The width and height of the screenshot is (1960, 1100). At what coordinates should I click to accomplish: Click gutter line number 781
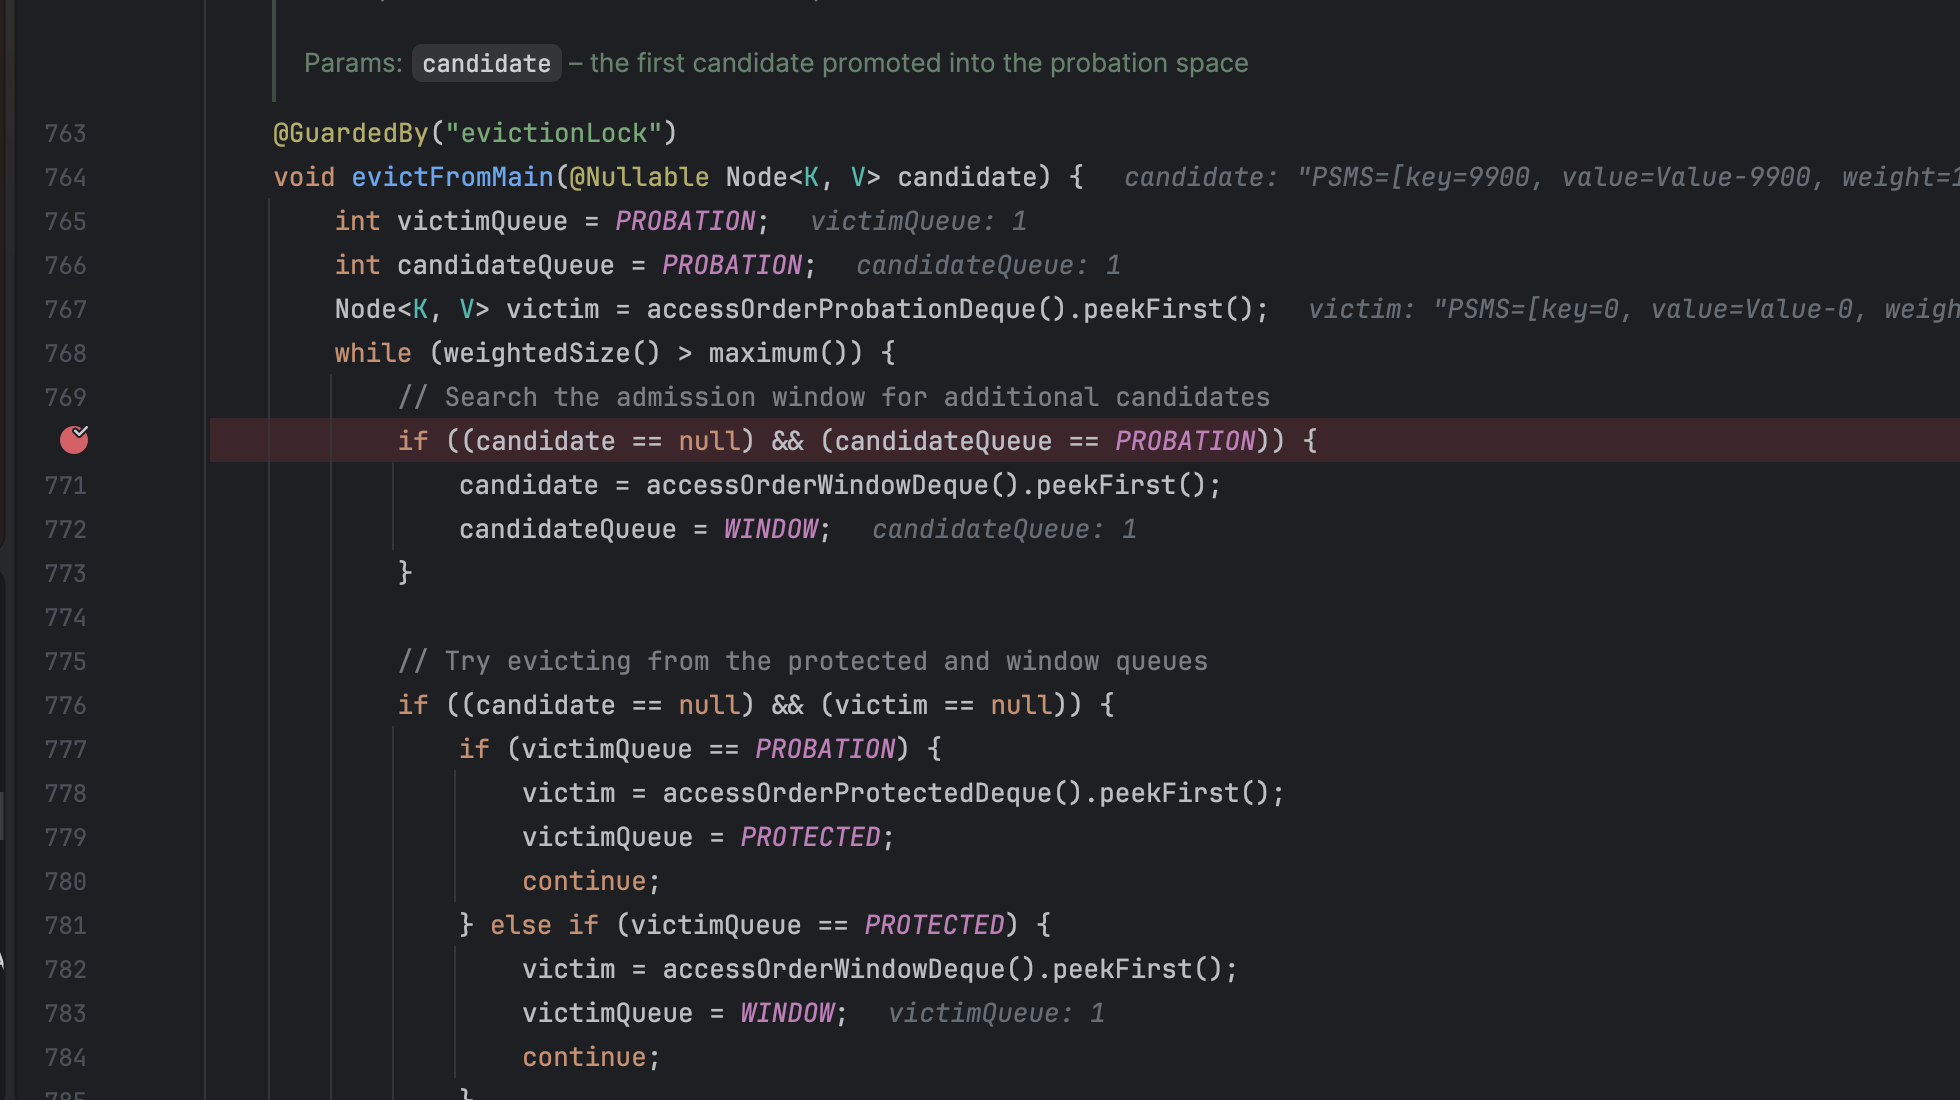coord(65,926)
